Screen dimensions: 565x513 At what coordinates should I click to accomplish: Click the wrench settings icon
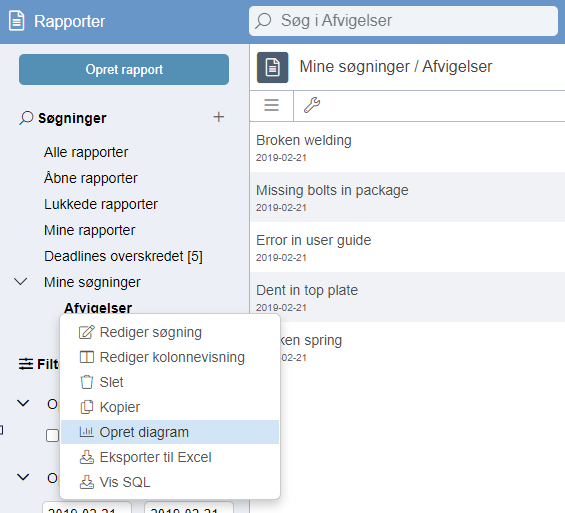coord(312,105)
